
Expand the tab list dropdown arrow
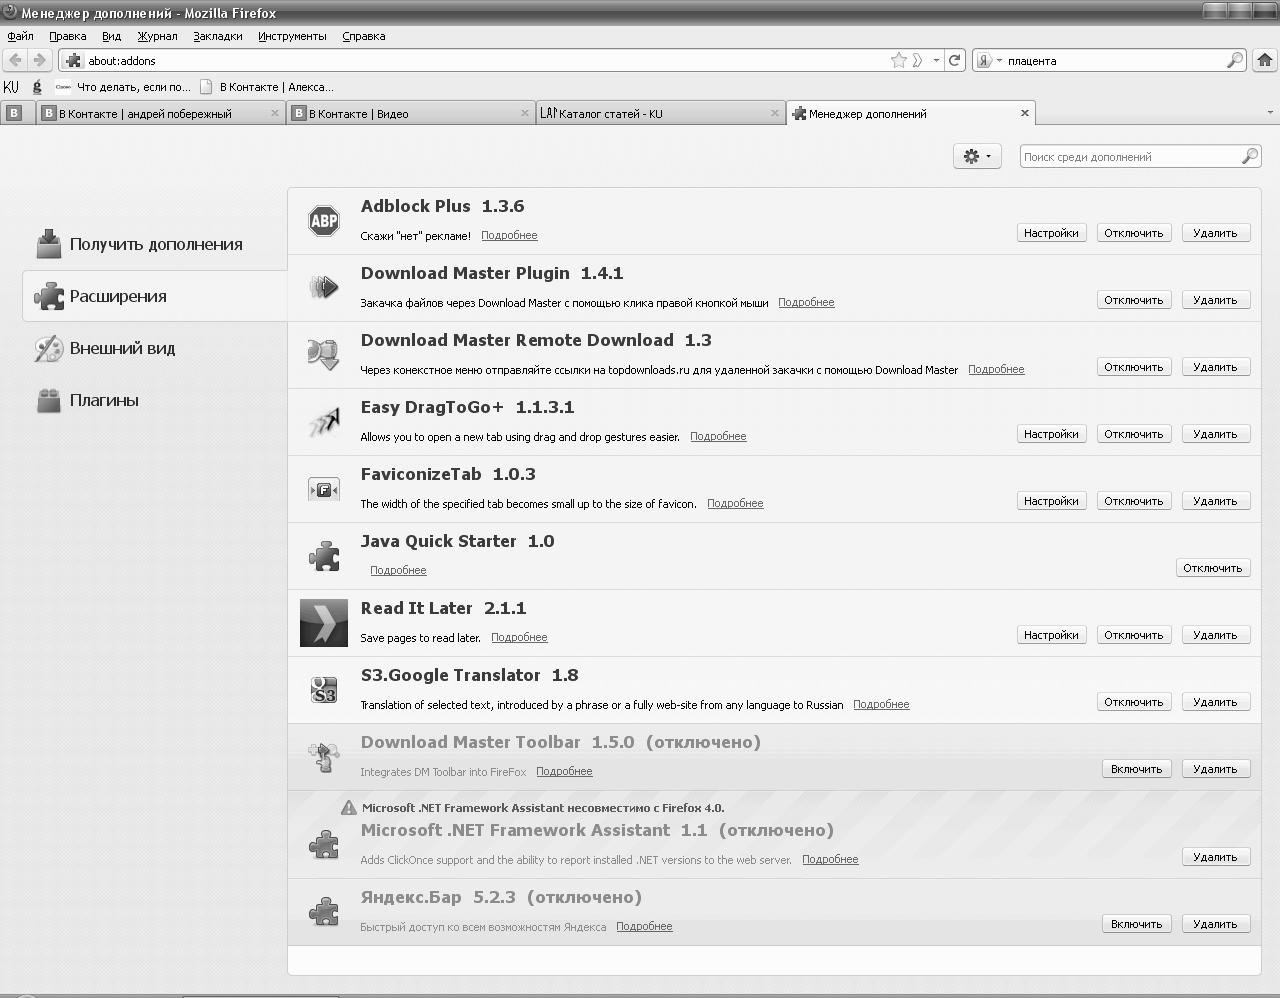tap(1270, 113)
